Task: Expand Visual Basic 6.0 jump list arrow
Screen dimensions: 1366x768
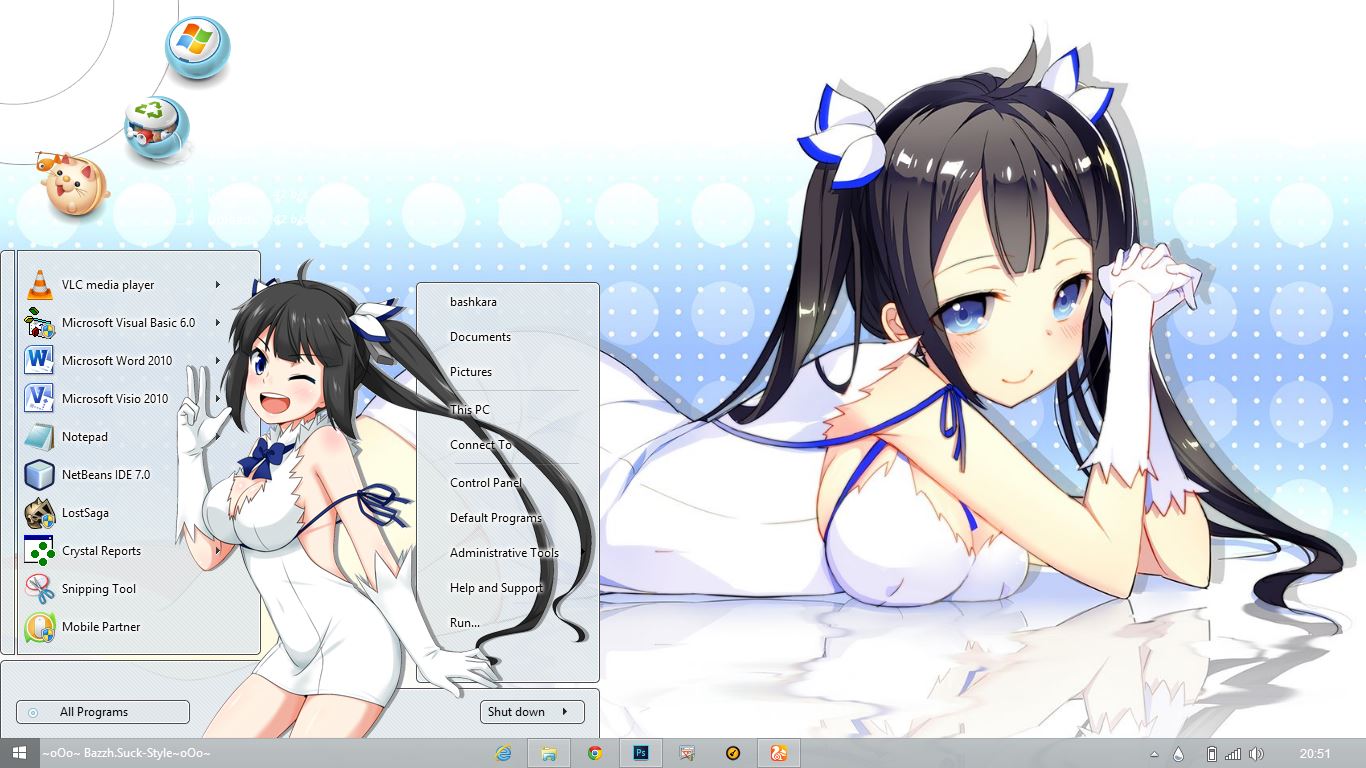Action: coord(217,323)
